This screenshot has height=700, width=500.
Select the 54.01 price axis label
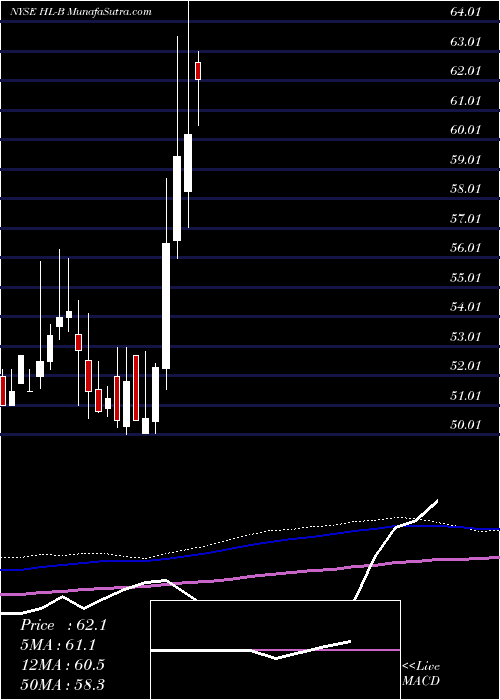click(x=465, y=307)
